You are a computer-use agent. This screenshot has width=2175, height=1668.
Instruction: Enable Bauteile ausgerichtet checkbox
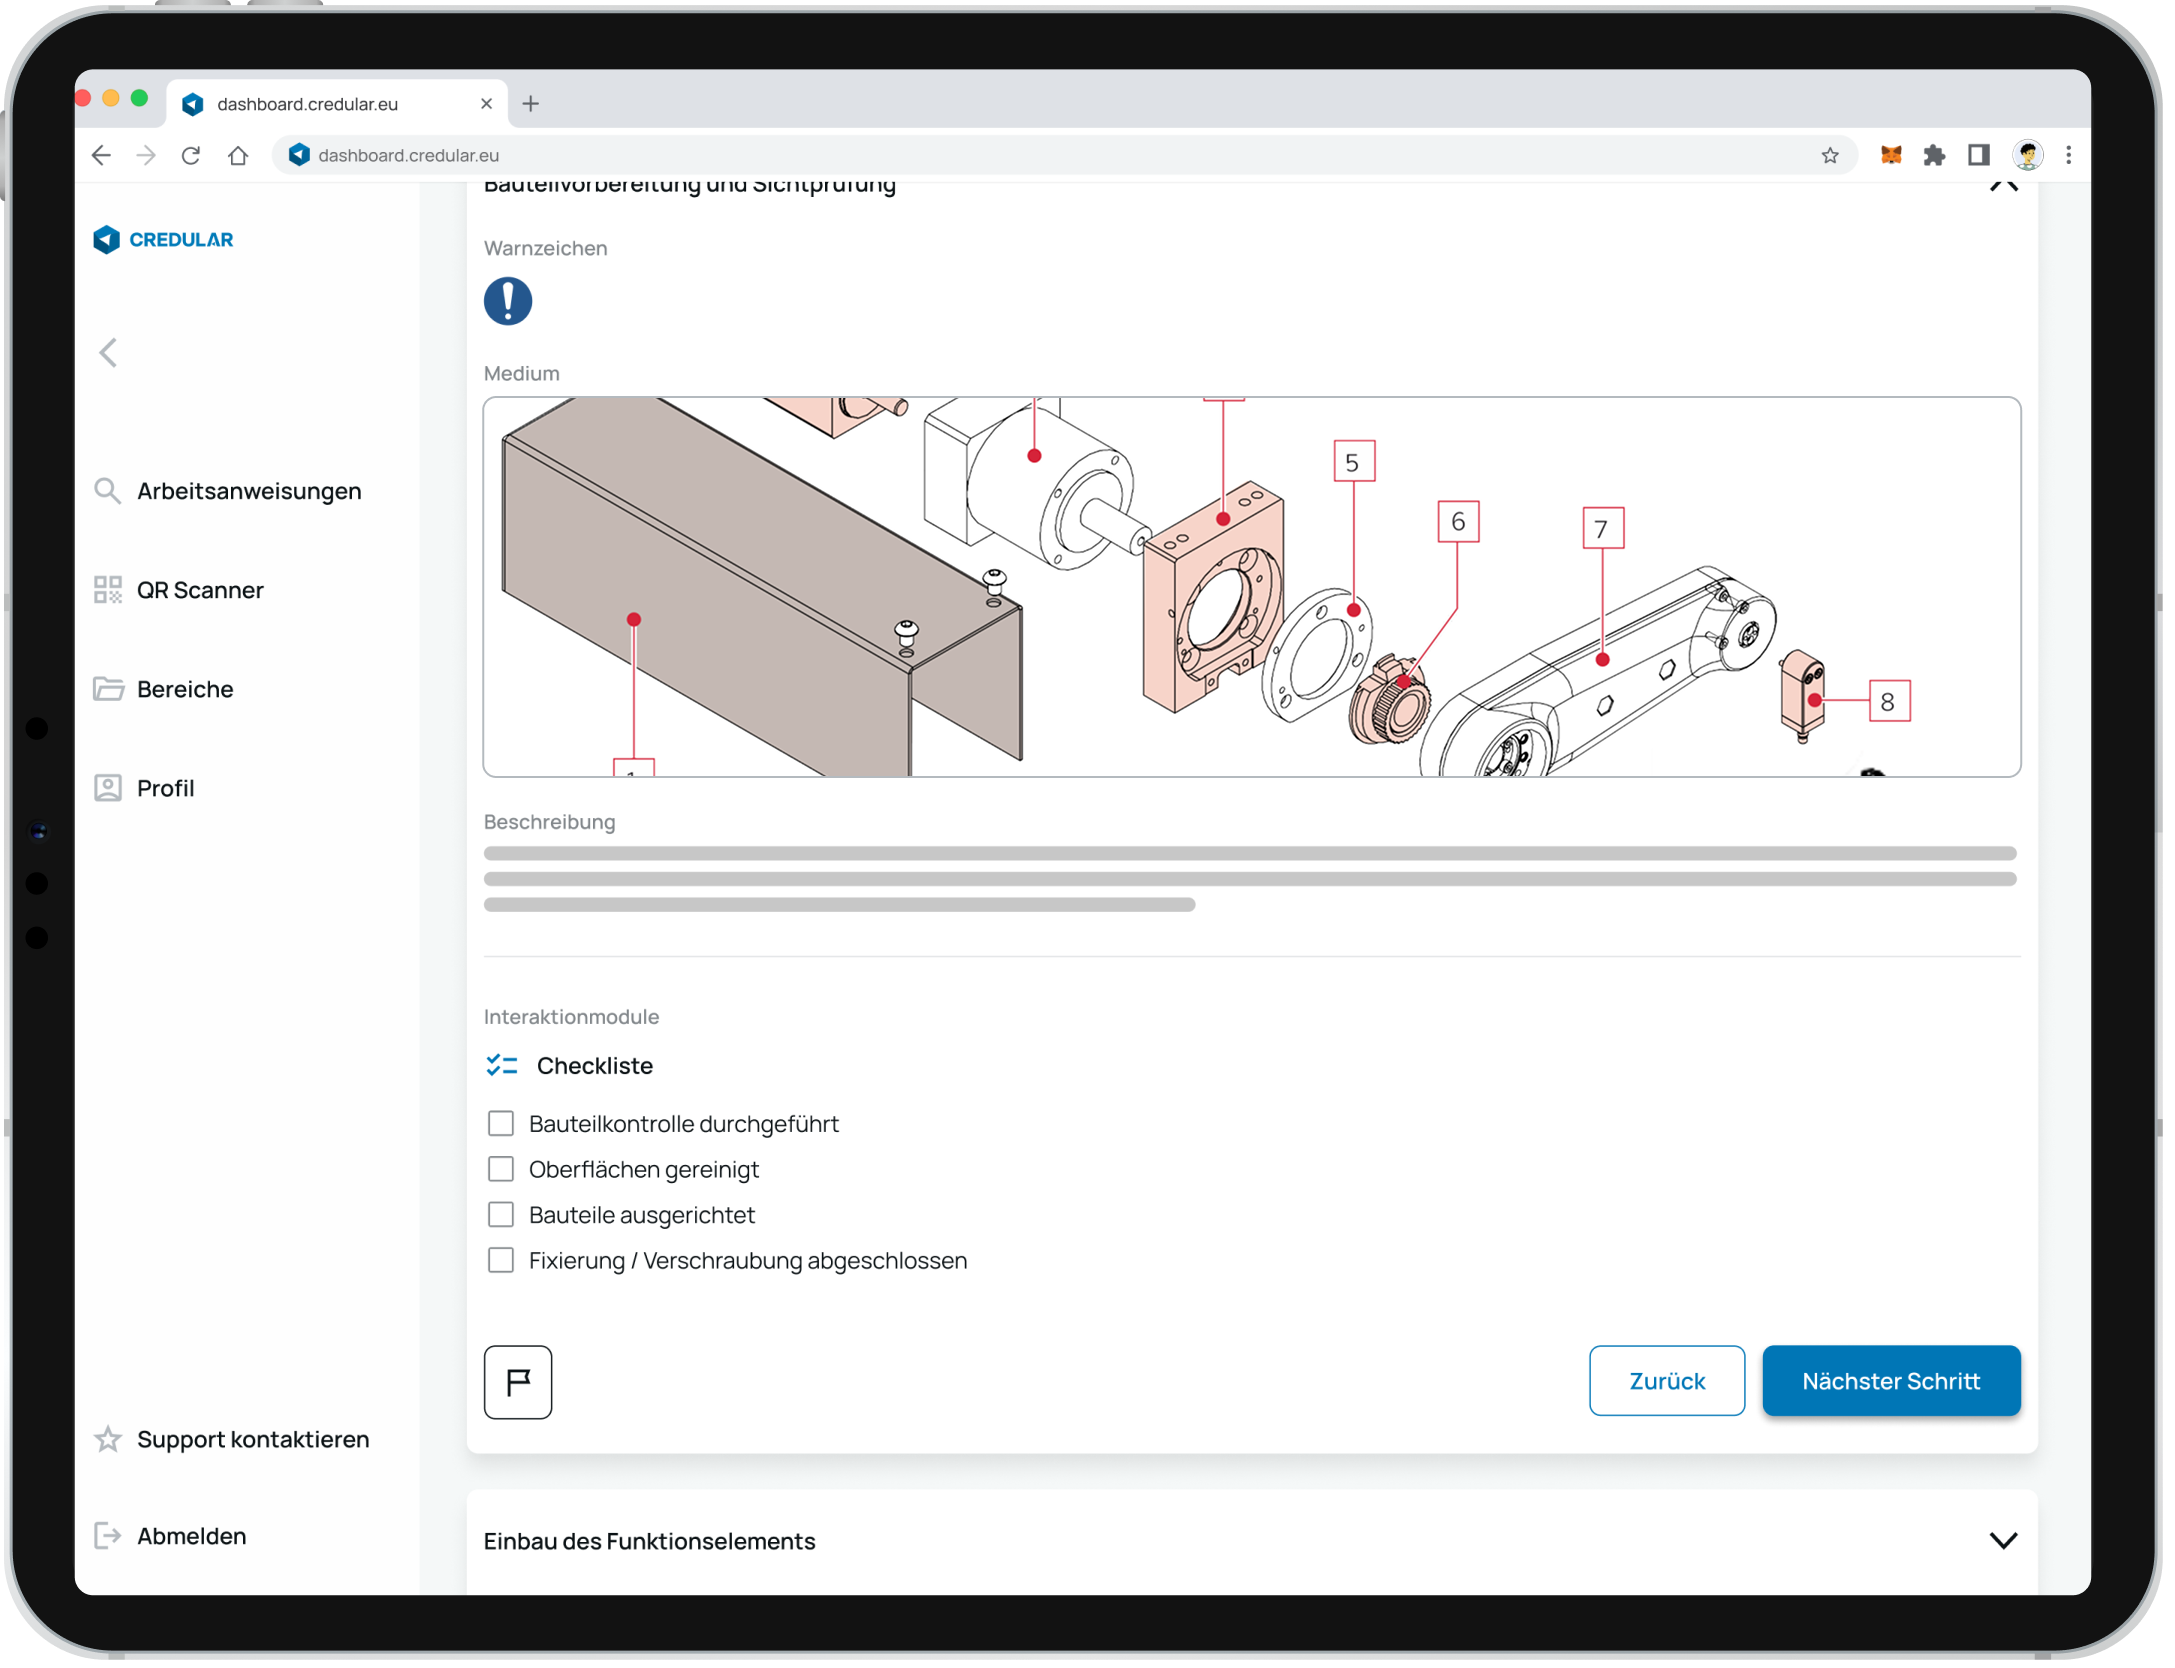pyautogui.click(x=500, y=1214)
